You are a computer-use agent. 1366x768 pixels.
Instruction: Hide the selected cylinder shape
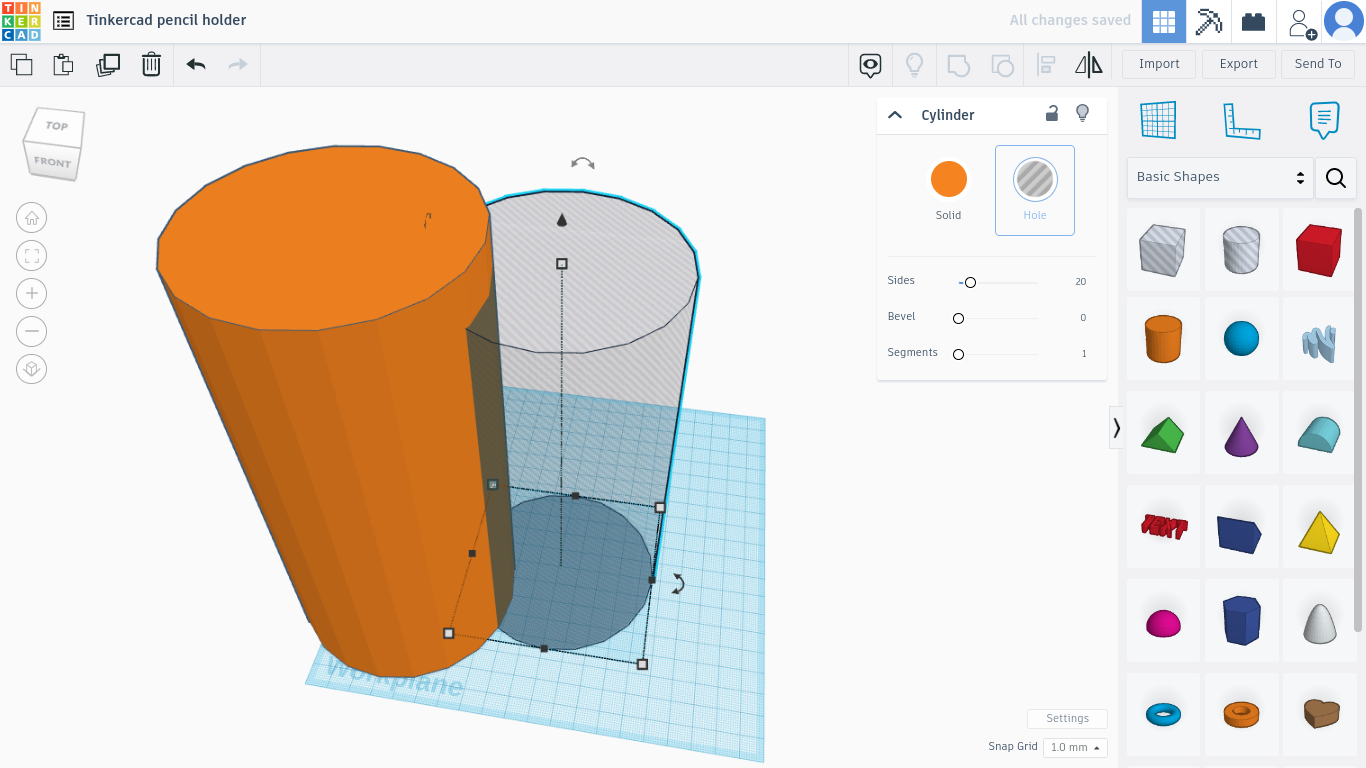coord(1082,113)
